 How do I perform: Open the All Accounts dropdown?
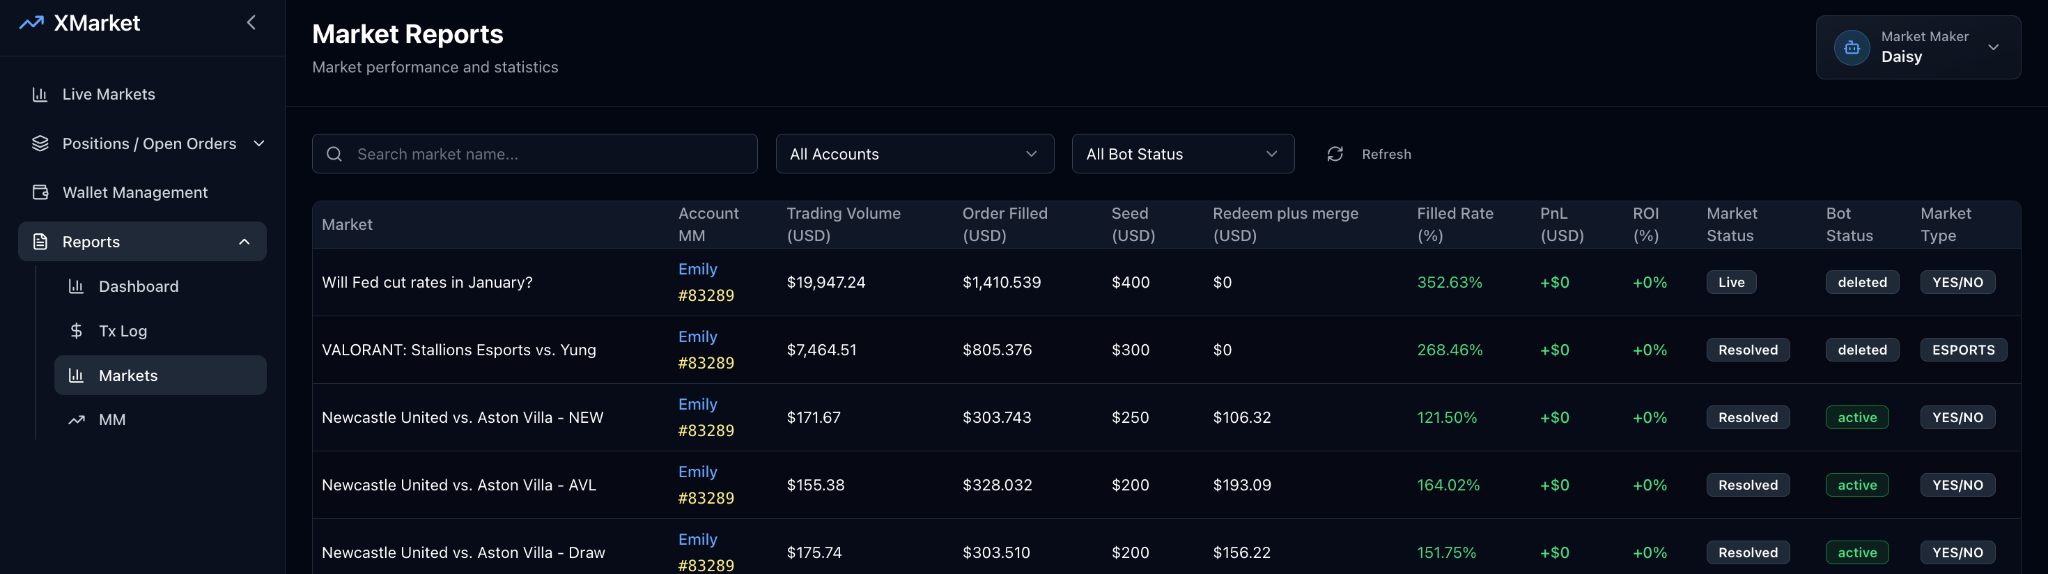point(914,154)
